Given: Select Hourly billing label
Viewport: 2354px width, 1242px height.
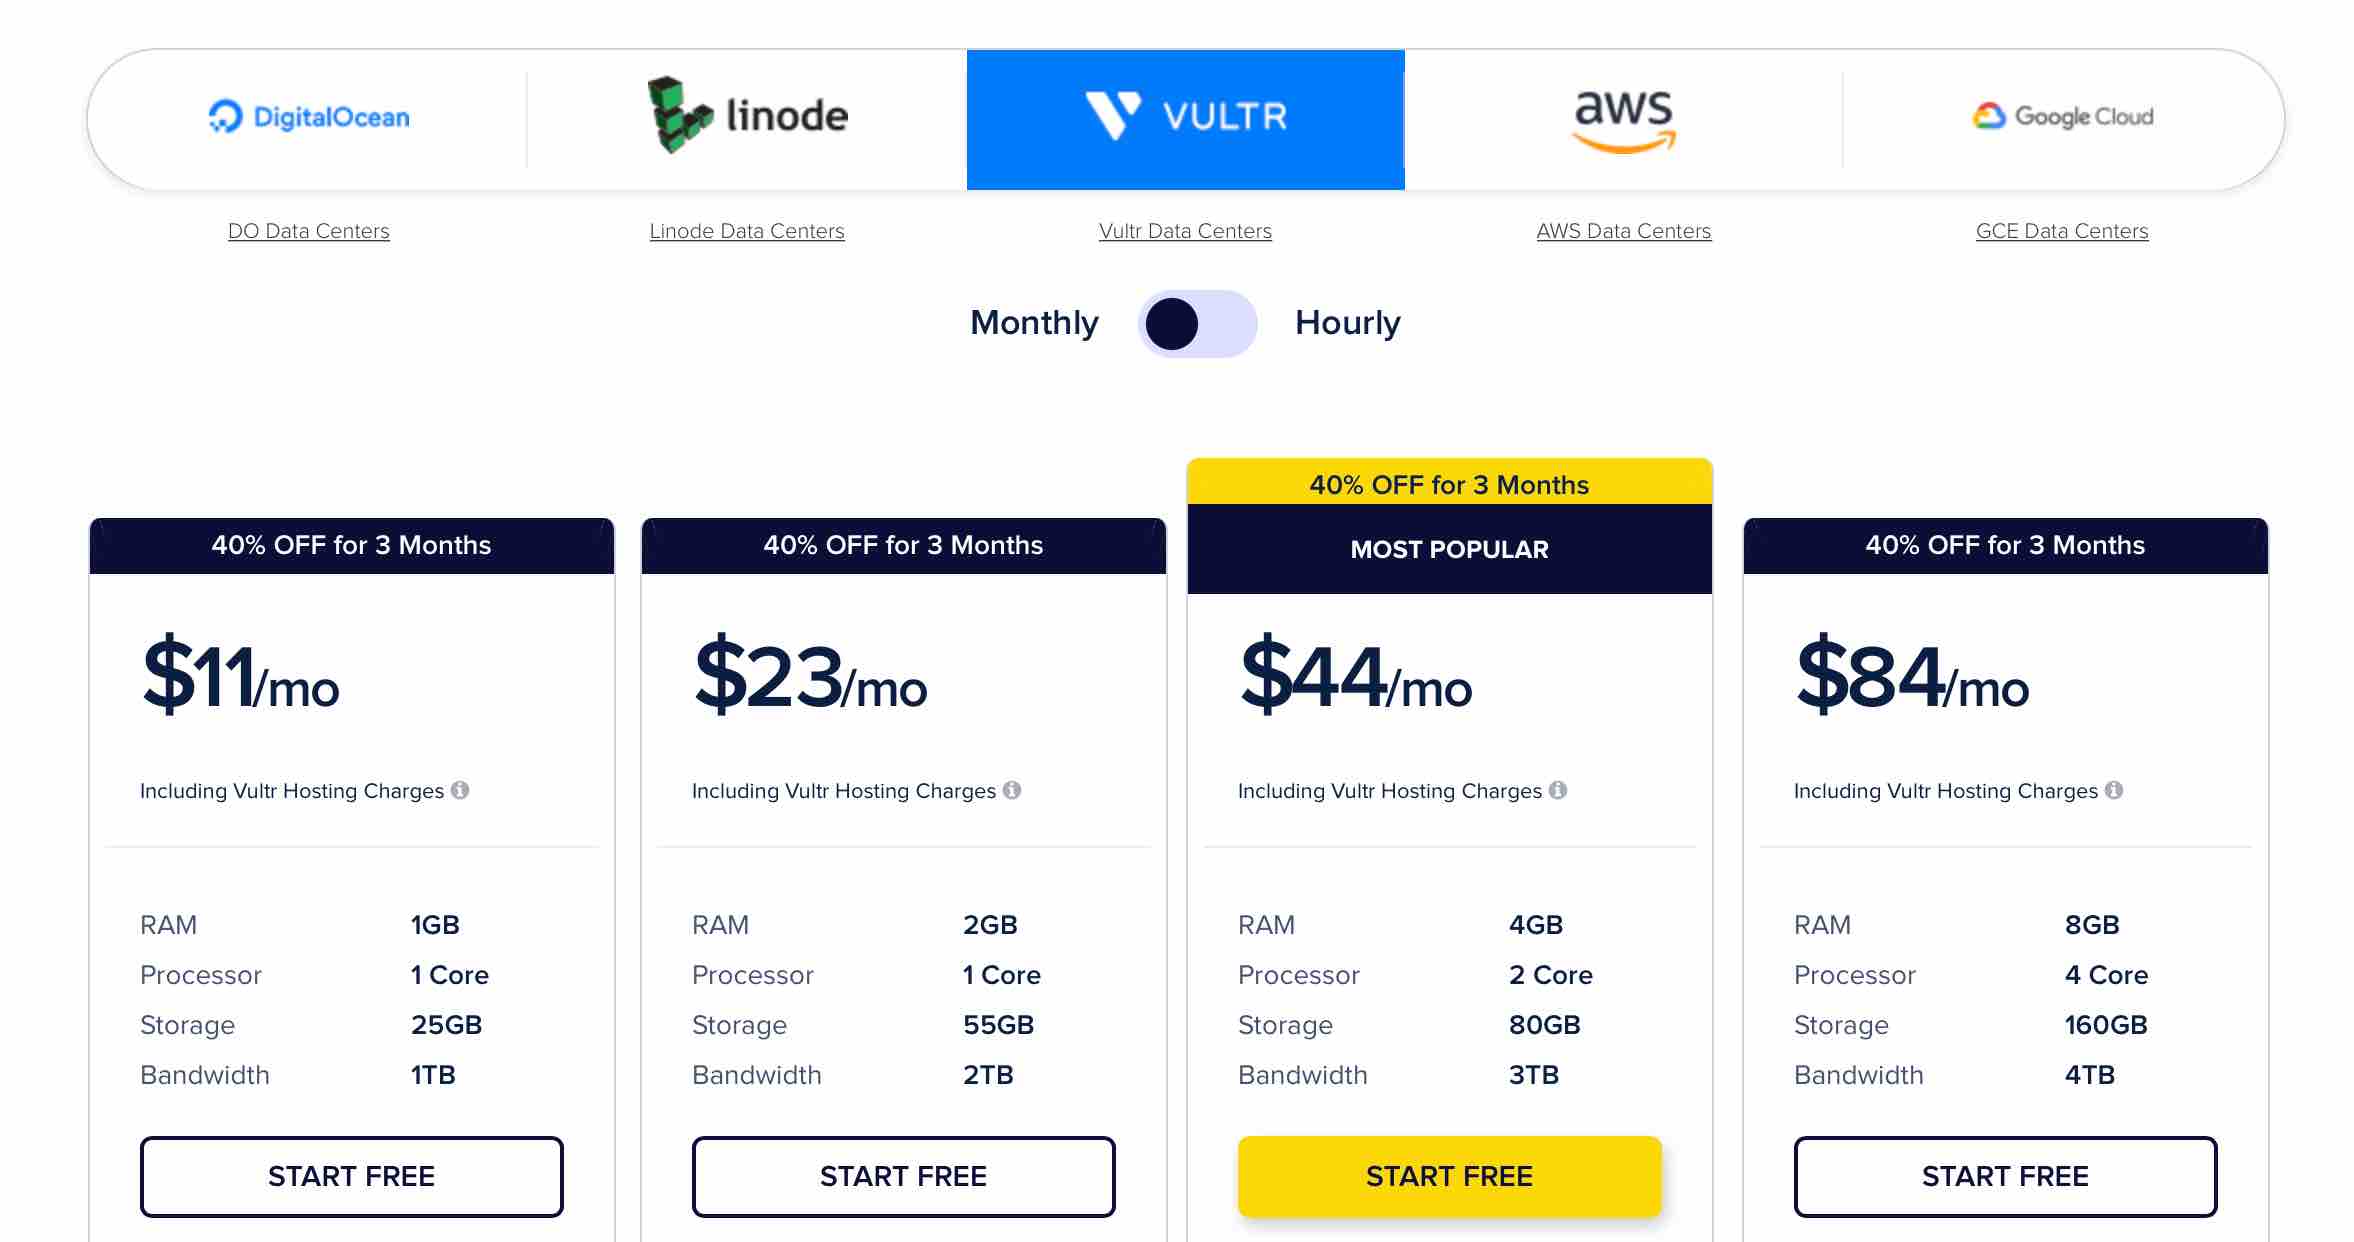Looking at the screenshot, I should point(1348,323).
